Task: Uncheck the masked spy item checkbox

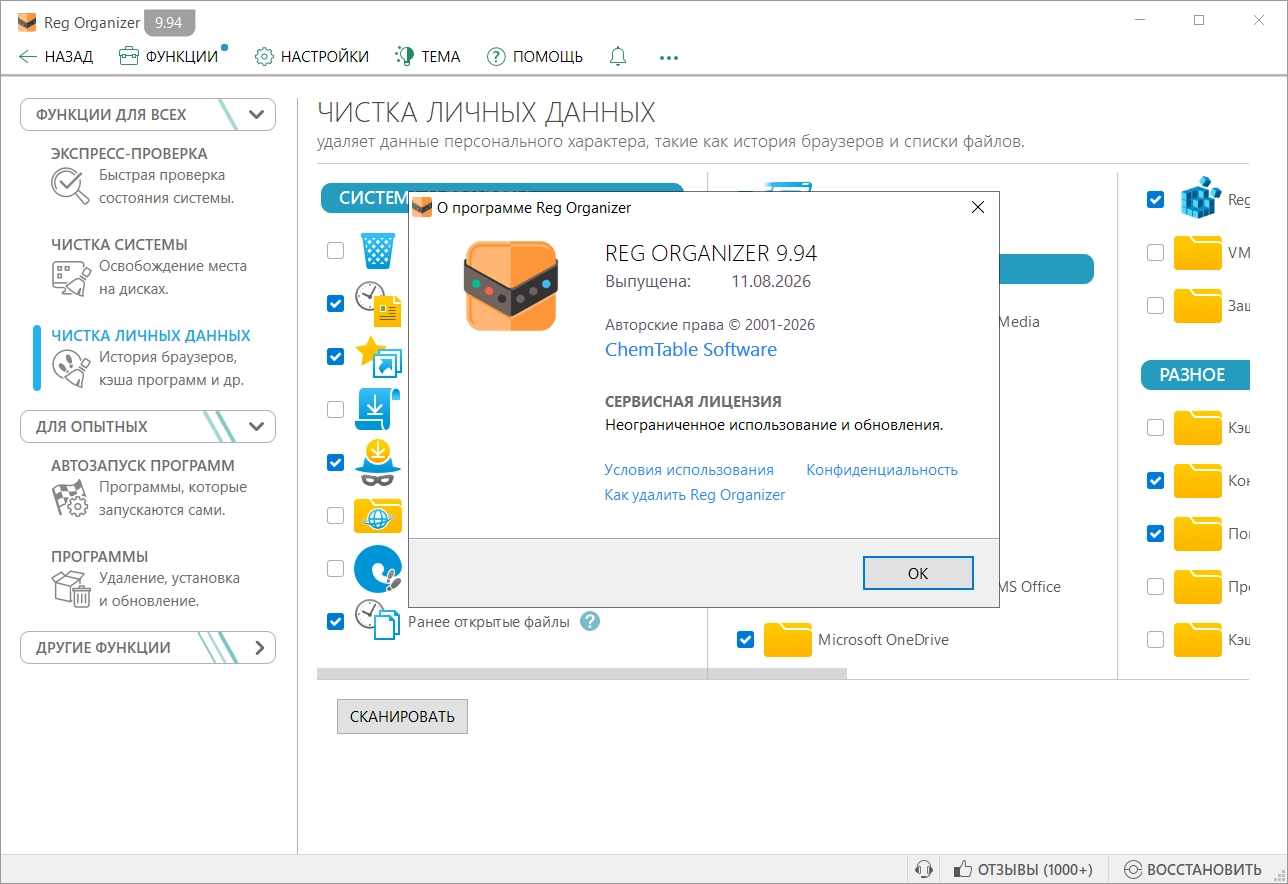Action: [336, 462]
